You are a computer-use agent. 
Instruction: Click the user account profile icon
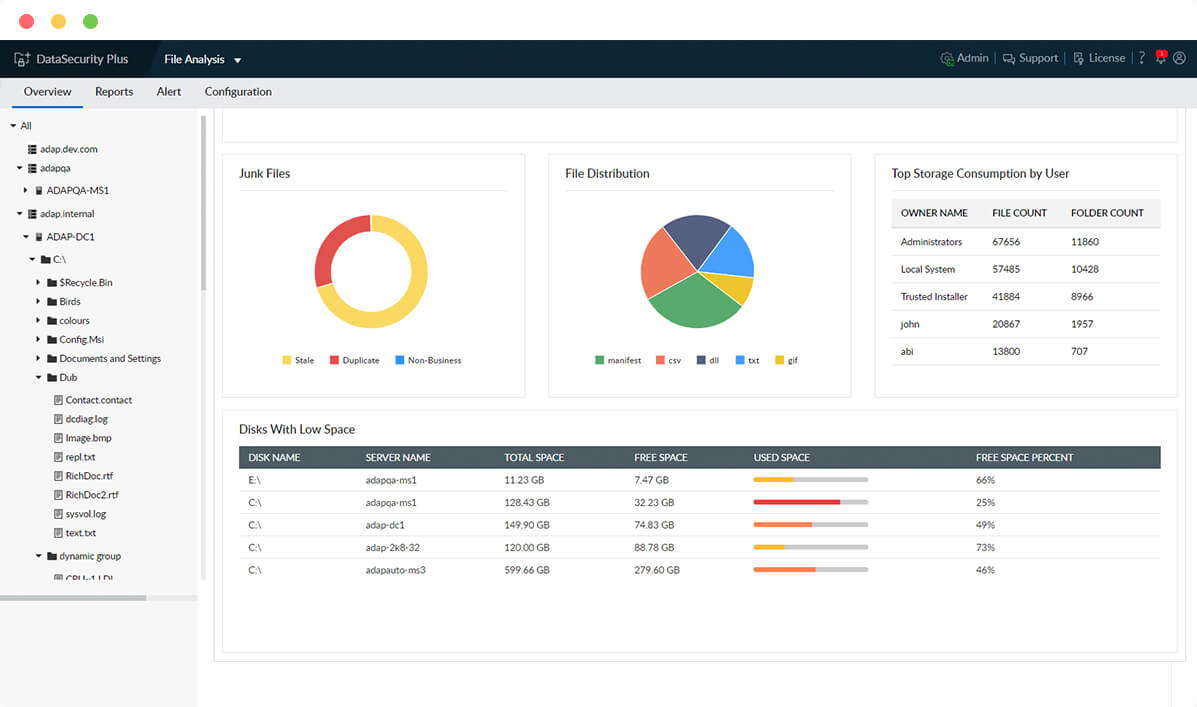[1181, 58]
